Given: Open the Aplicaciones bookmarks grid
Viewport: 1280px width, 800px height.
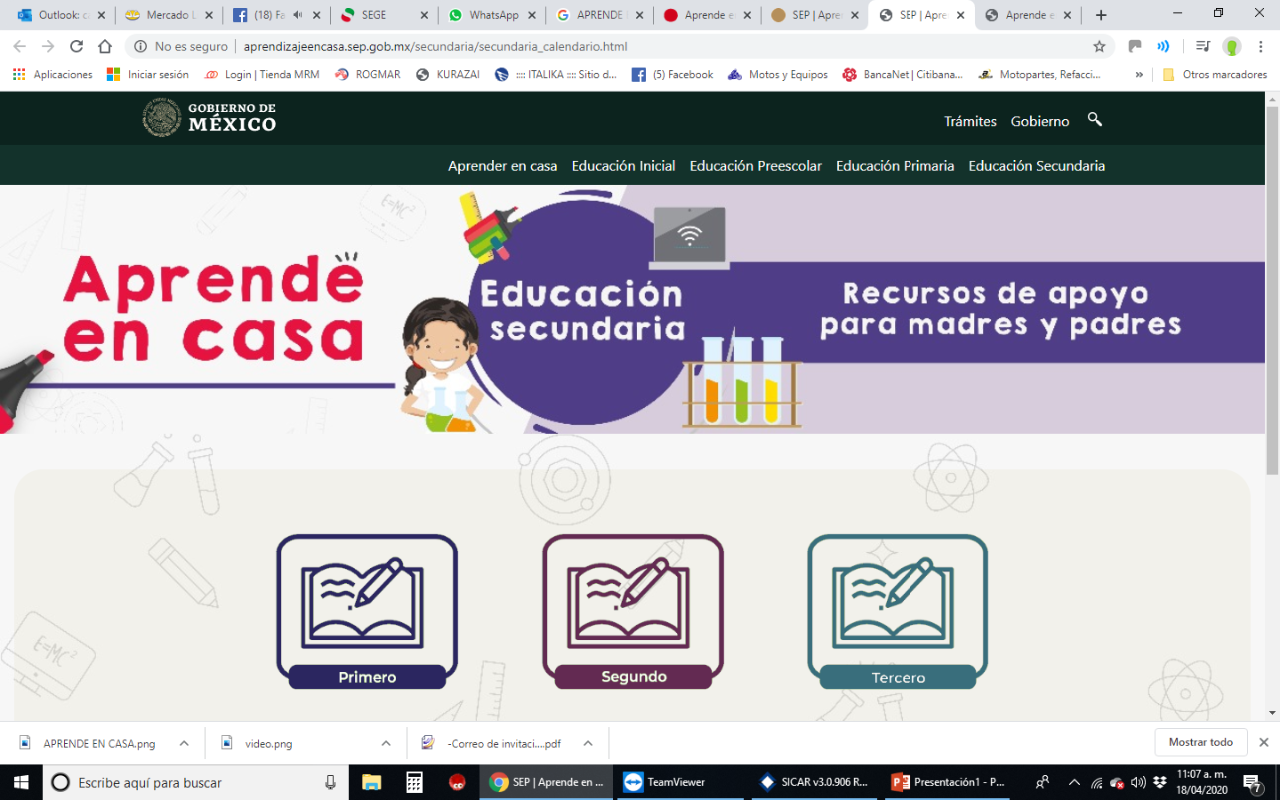Looking at the screenshot, I should click(52, 74).
